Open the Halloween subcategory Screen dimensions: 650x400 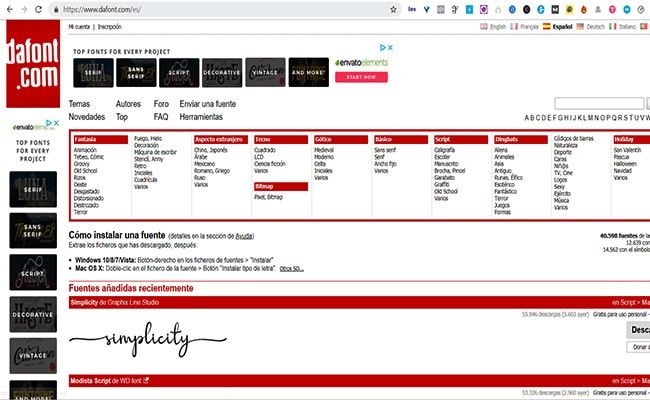625,164
